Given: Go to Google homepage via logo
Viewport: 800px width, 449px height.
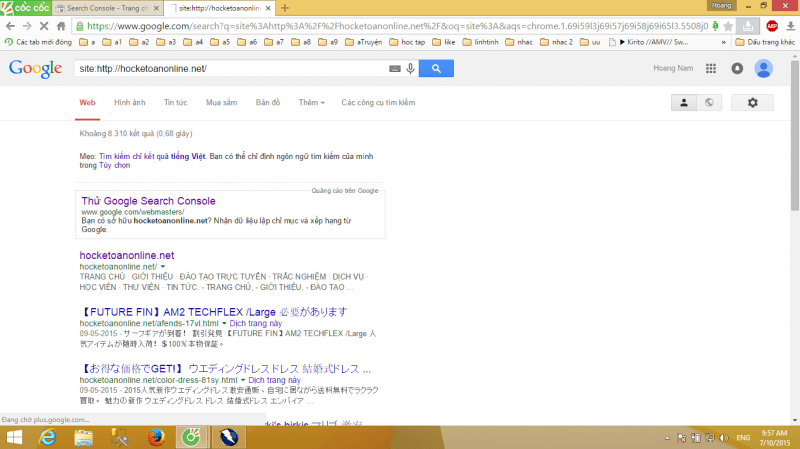Looking at the screenshot, I should point(35,68).
